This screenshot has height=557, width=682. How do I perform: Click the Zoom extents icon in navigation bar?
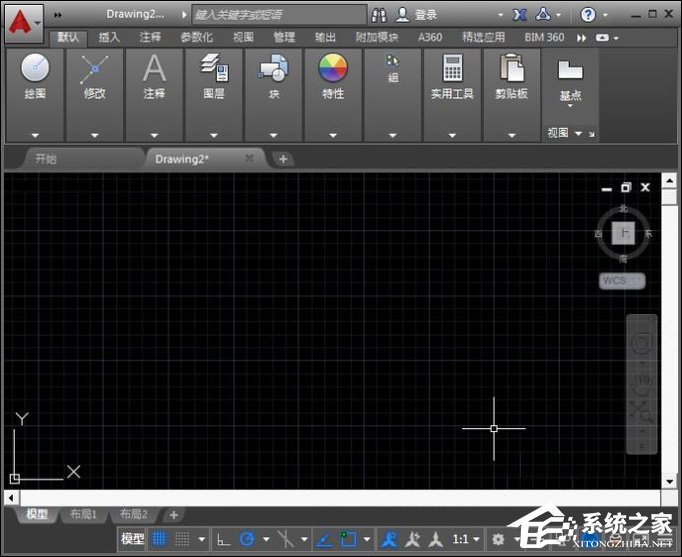point(642,411)
